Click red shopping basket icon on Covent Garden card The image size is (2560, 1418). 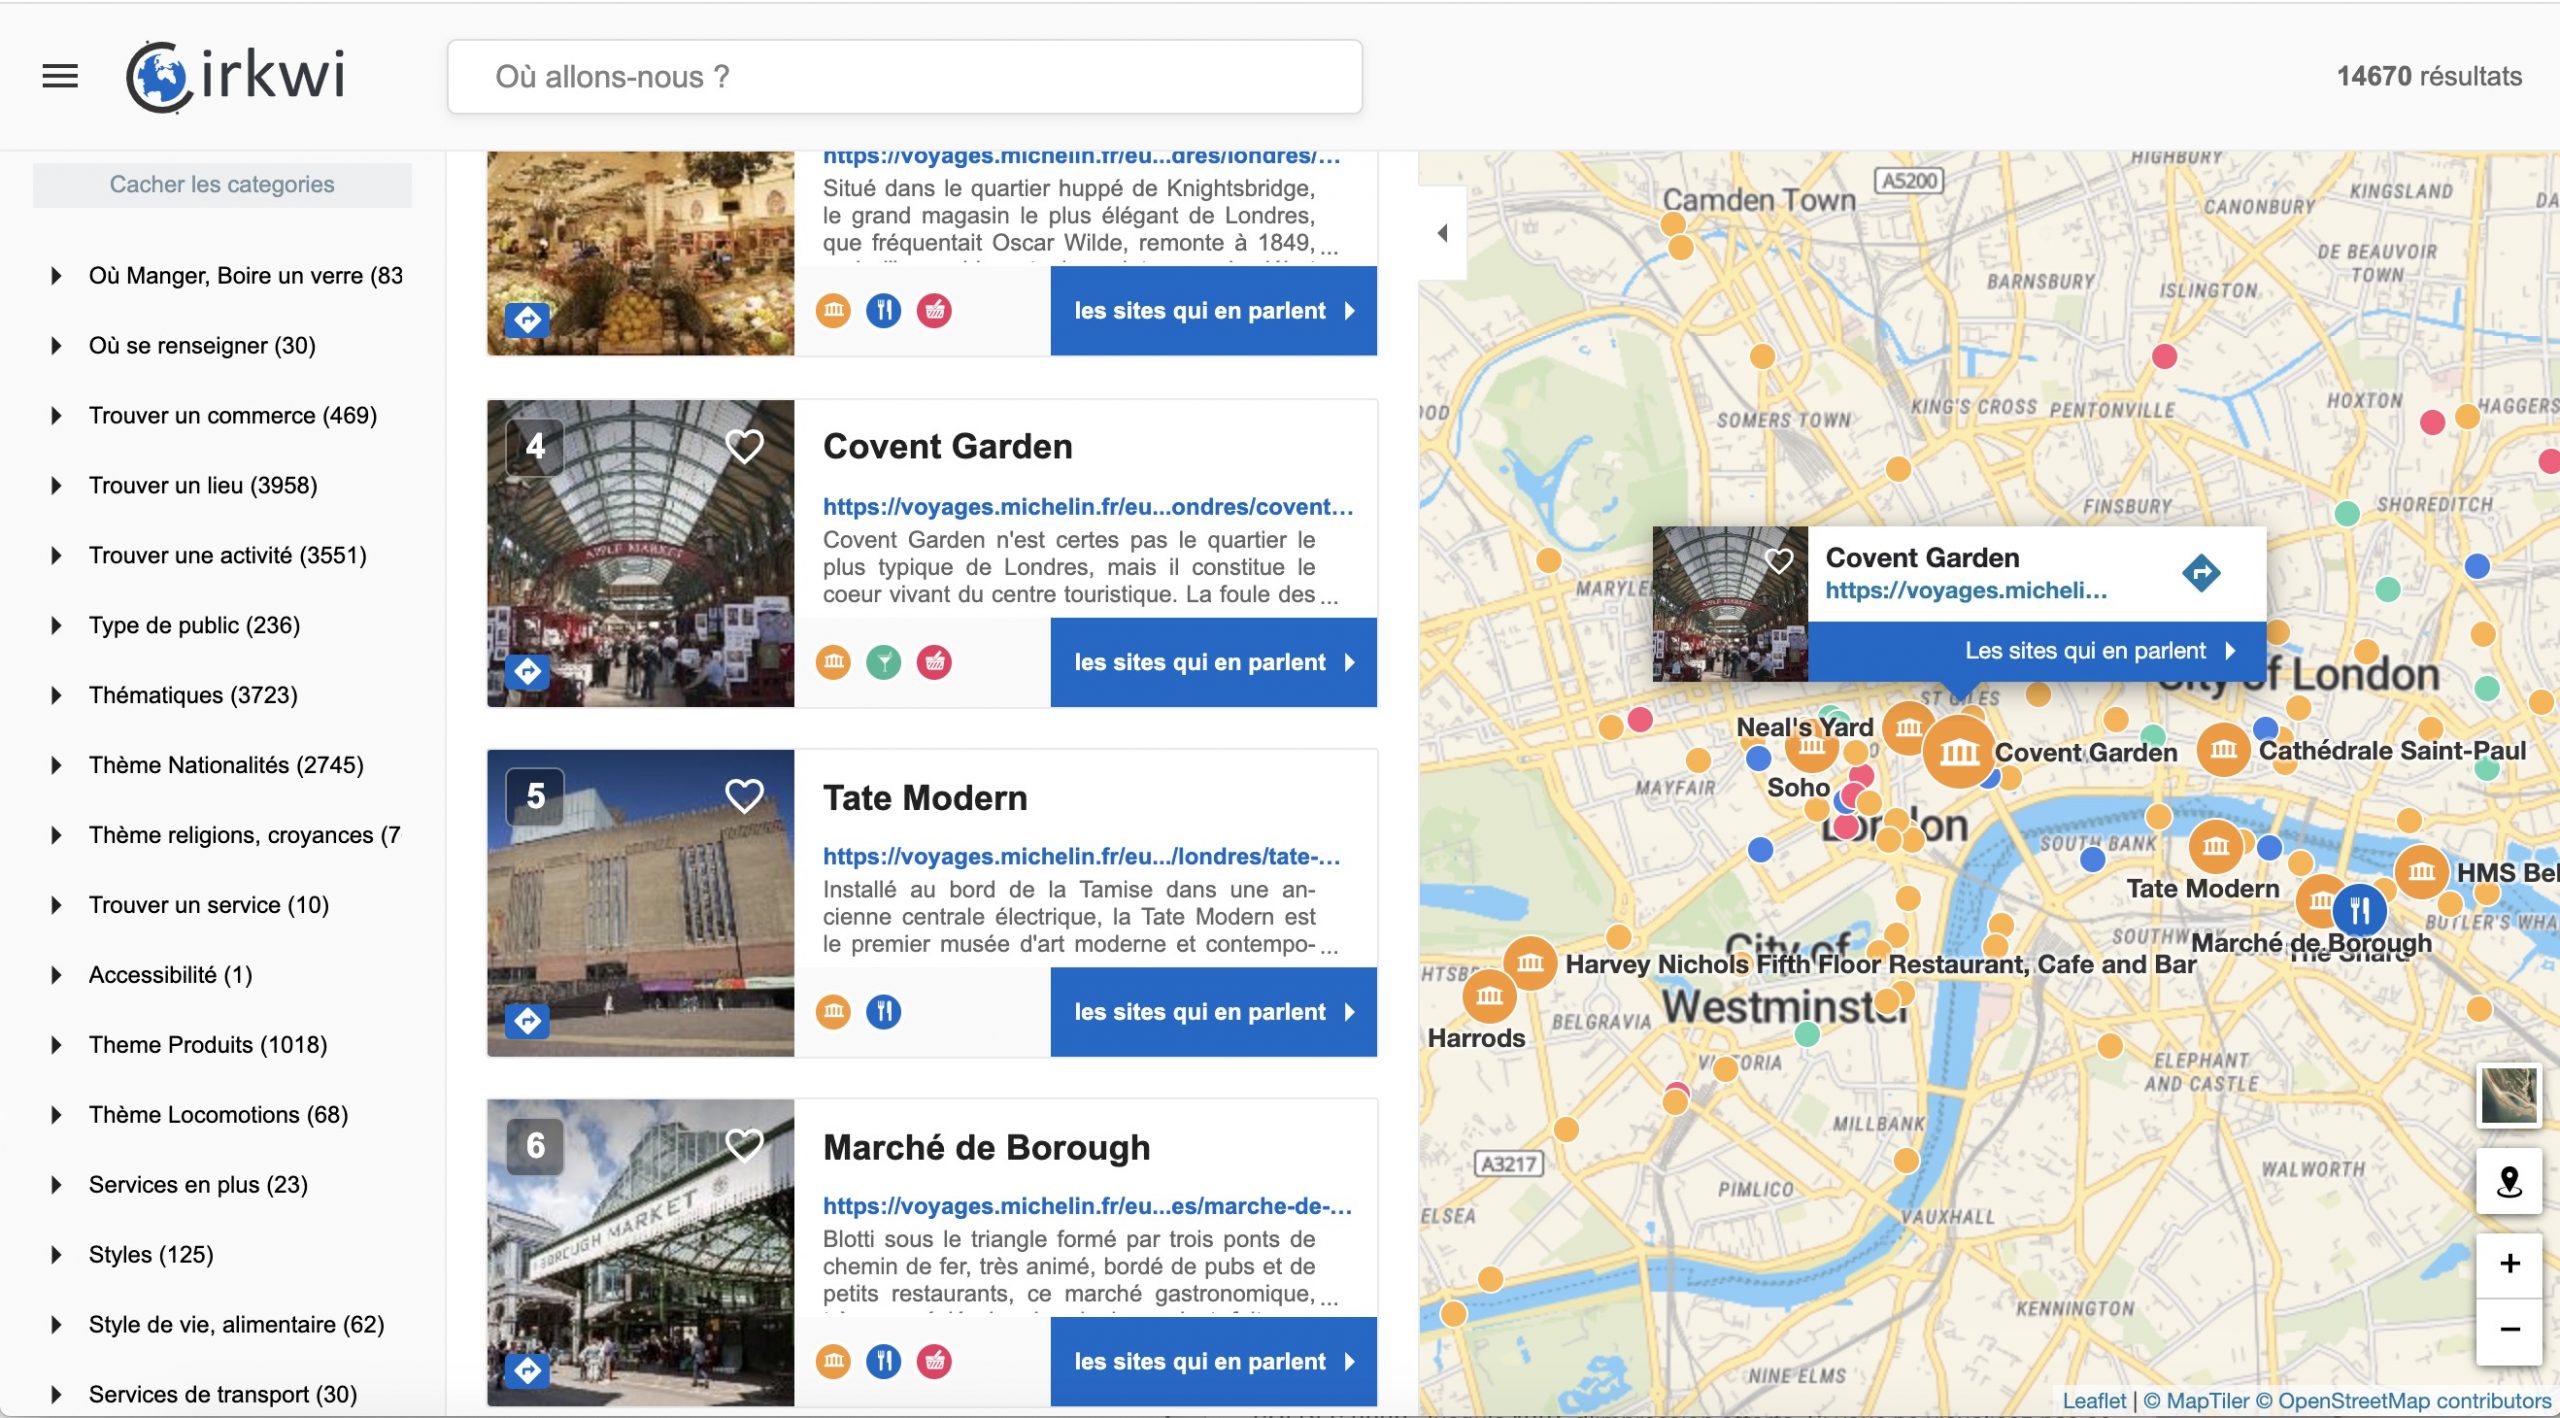pyautogui.click(x=934, y=662)
